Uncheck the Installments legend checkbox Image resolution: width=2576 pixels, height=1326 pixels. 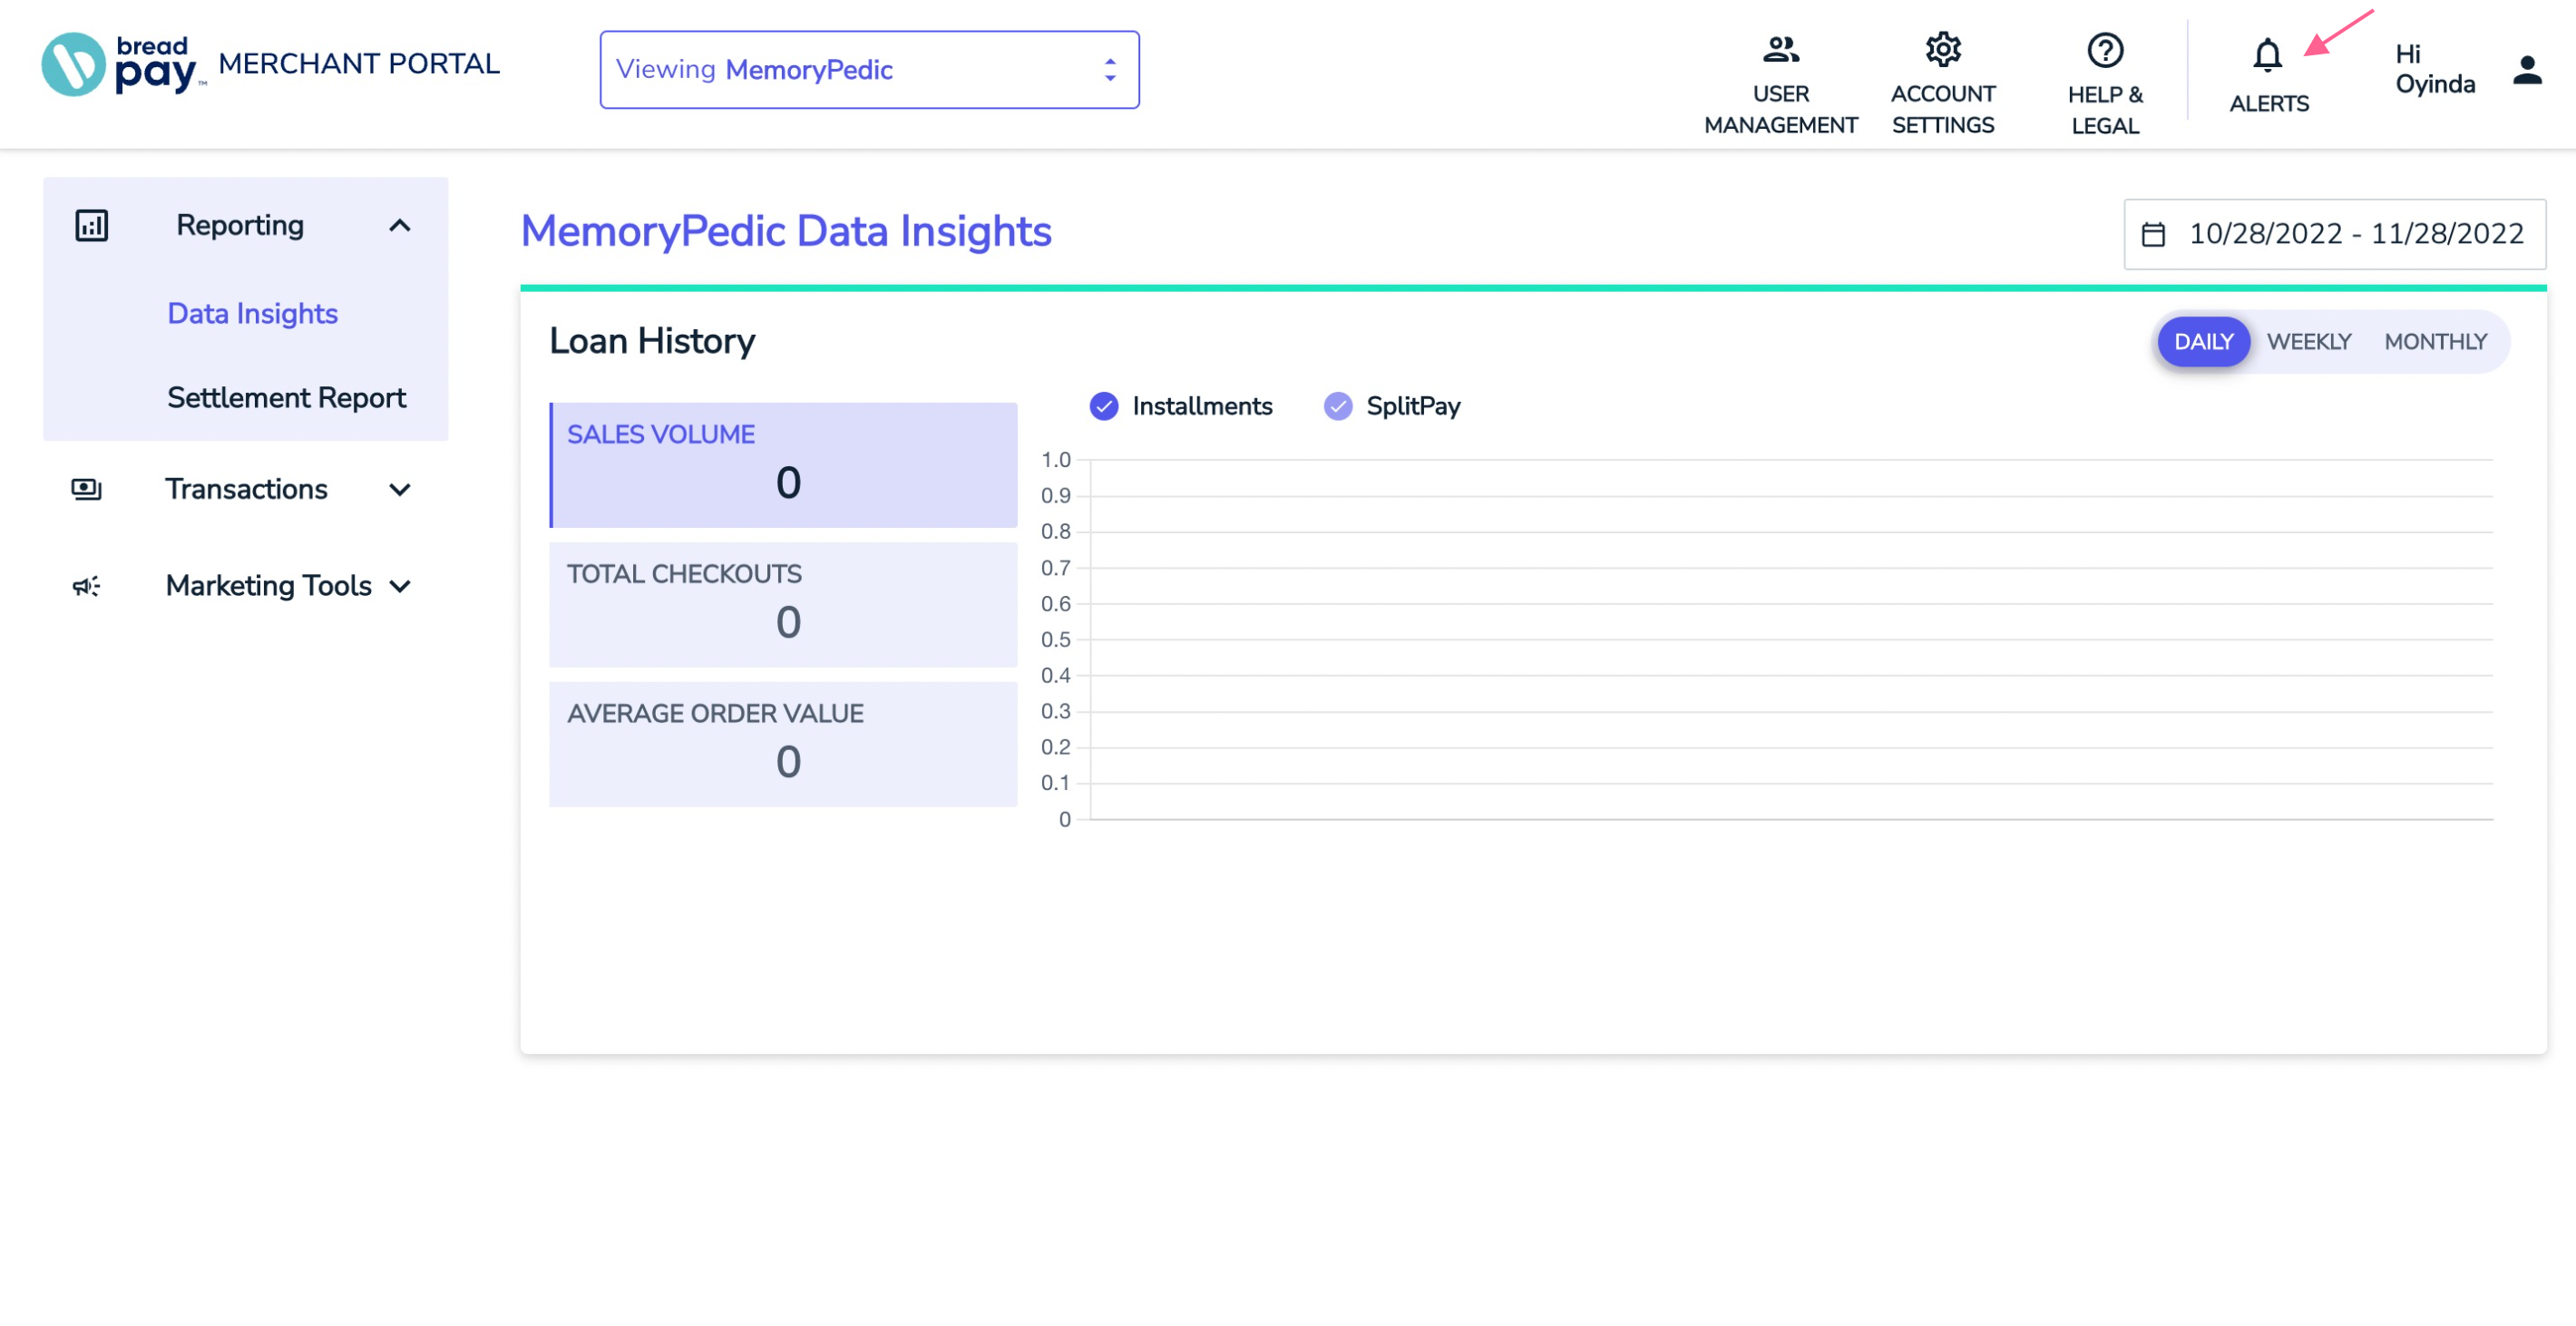point(1104,406)
